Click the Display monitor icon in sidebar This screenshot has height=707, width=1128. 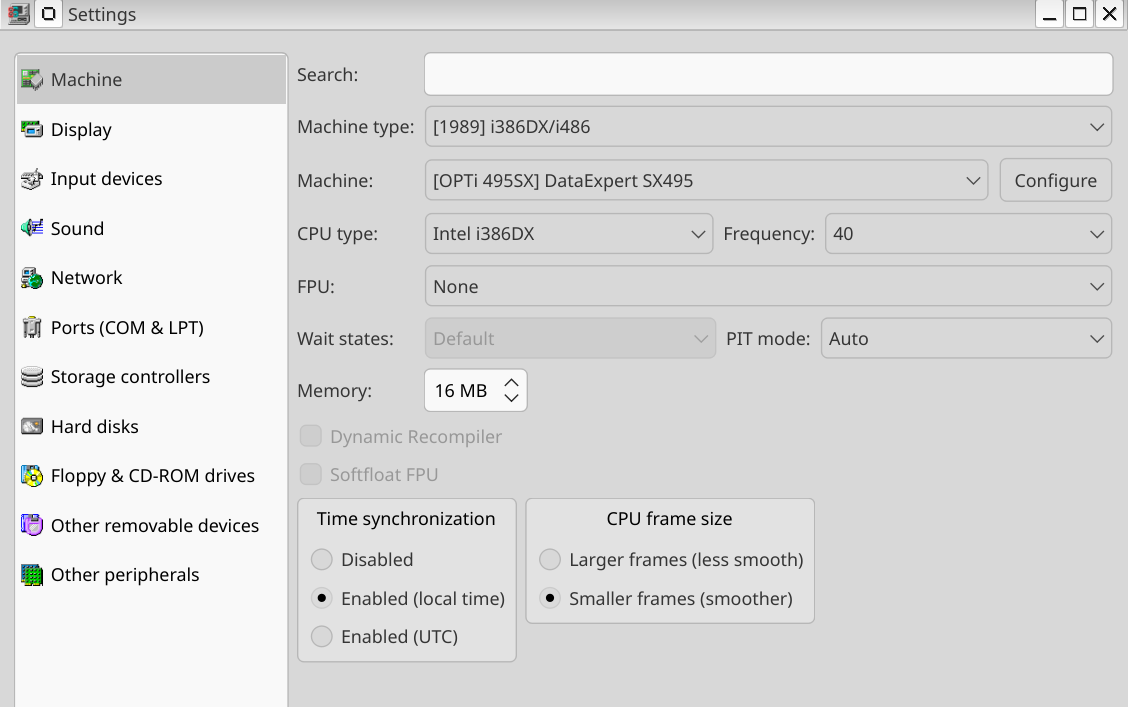tap(32, 130)
